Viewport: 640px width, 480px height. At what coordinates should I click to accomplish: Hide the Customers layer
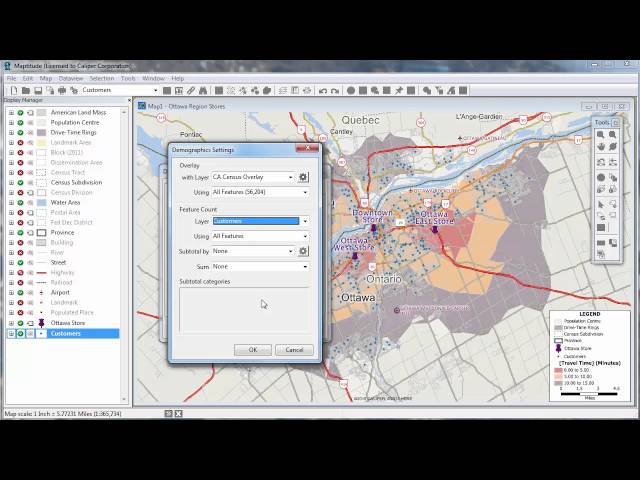tap(20, 333)
